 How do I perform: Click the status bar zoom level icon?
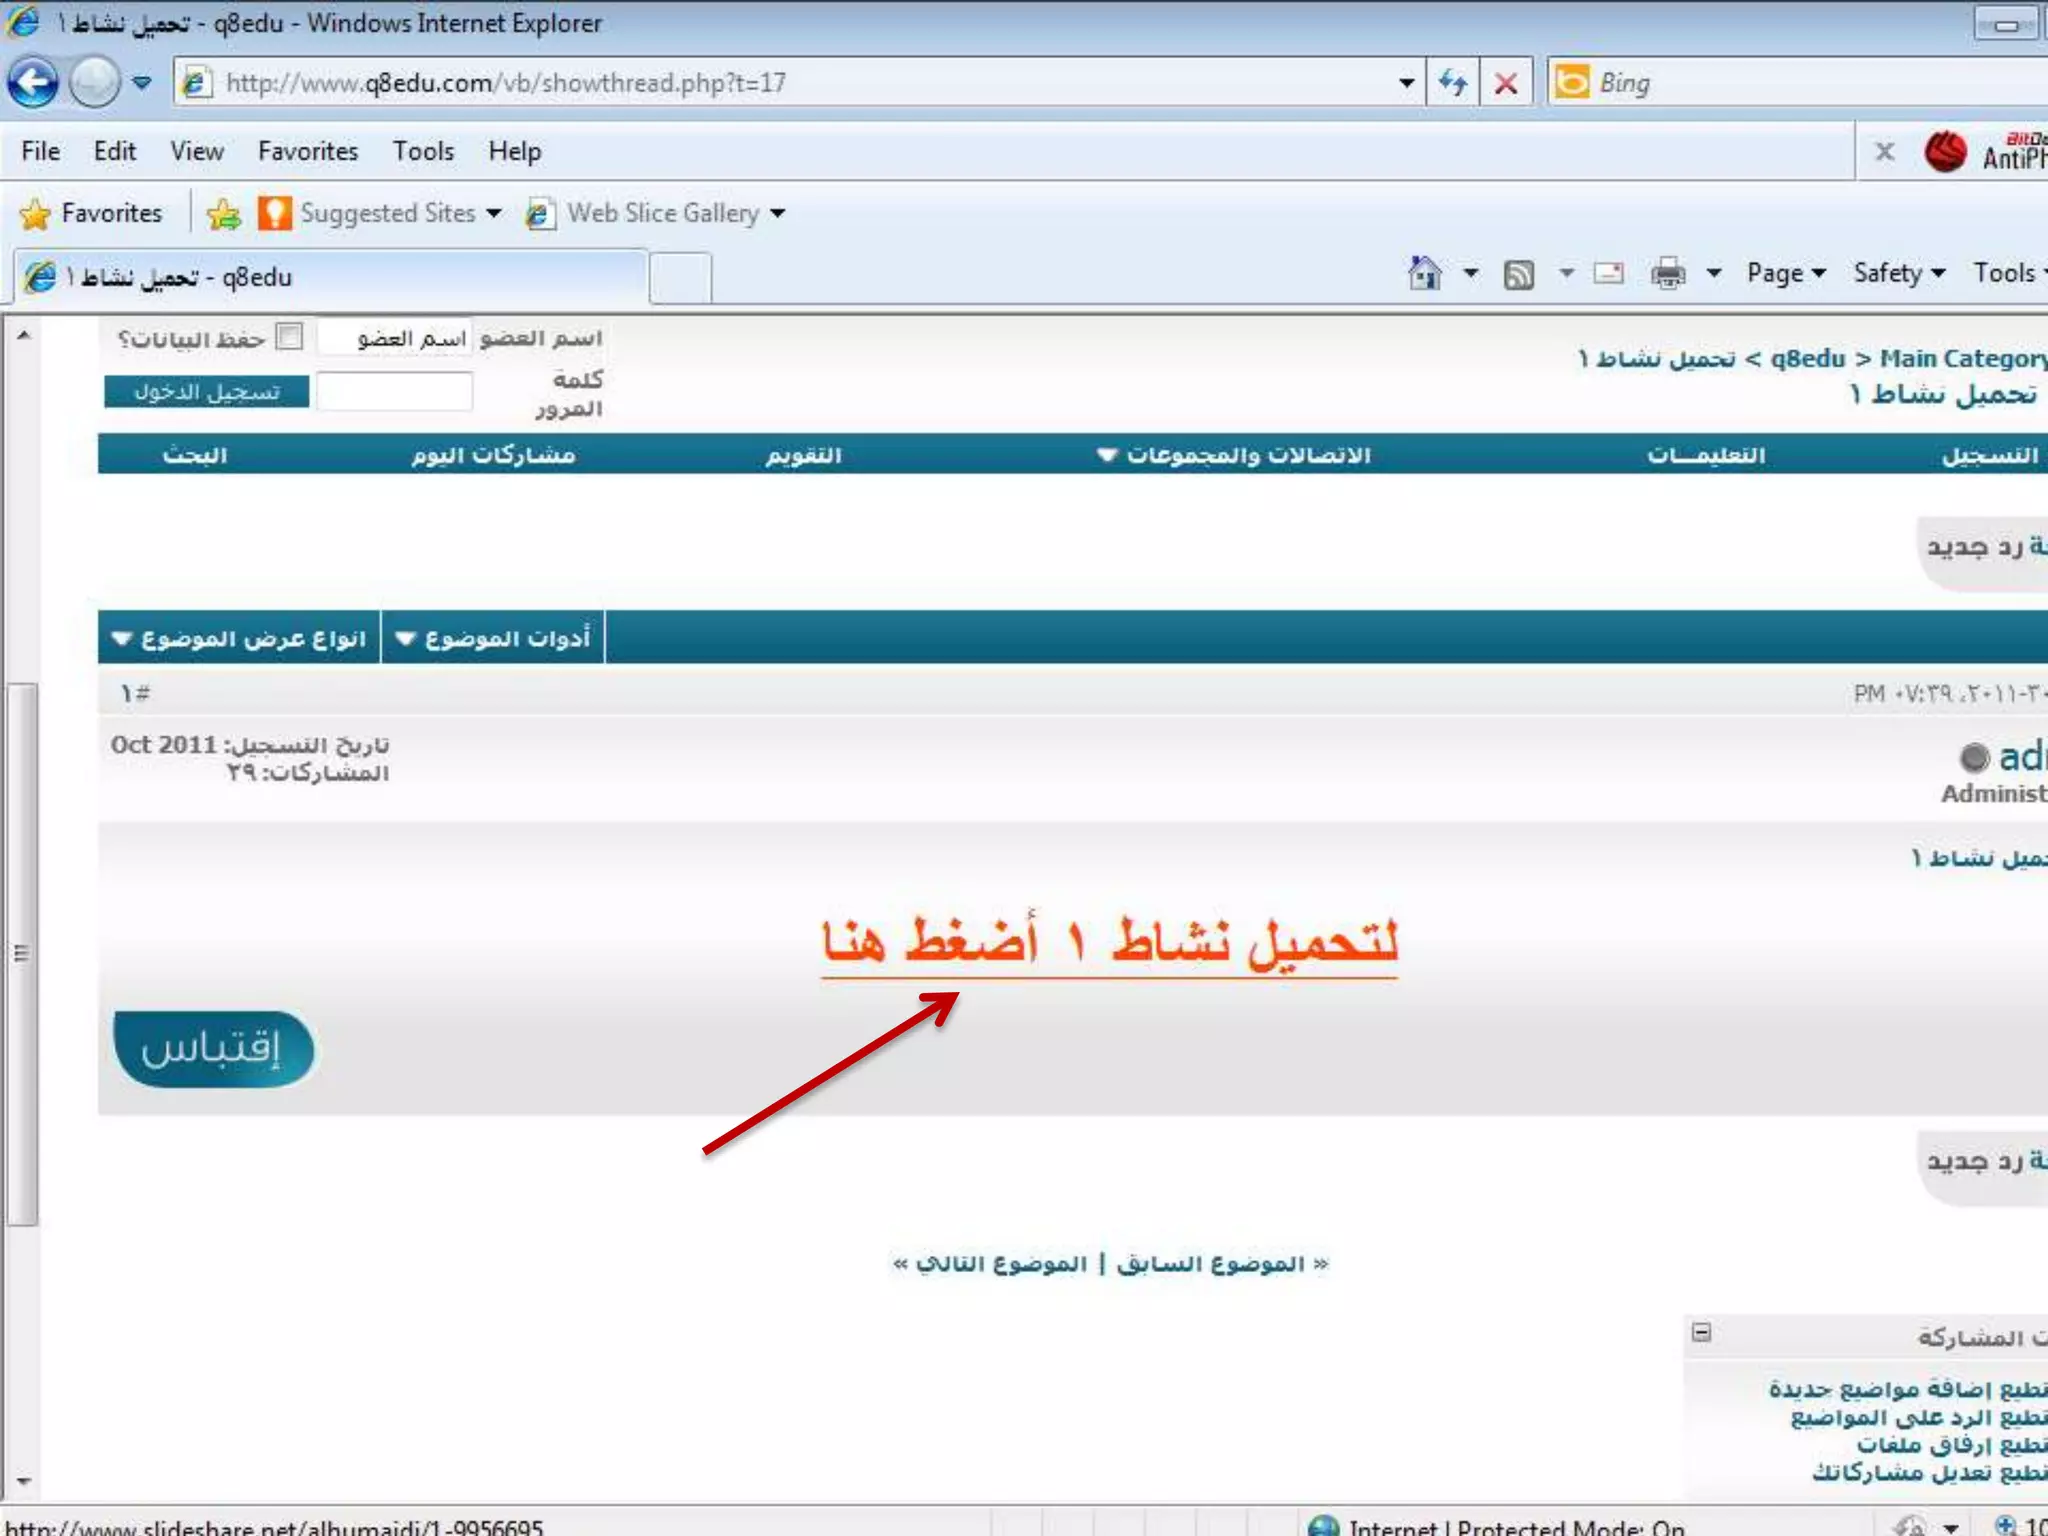coord(2005,1524)
